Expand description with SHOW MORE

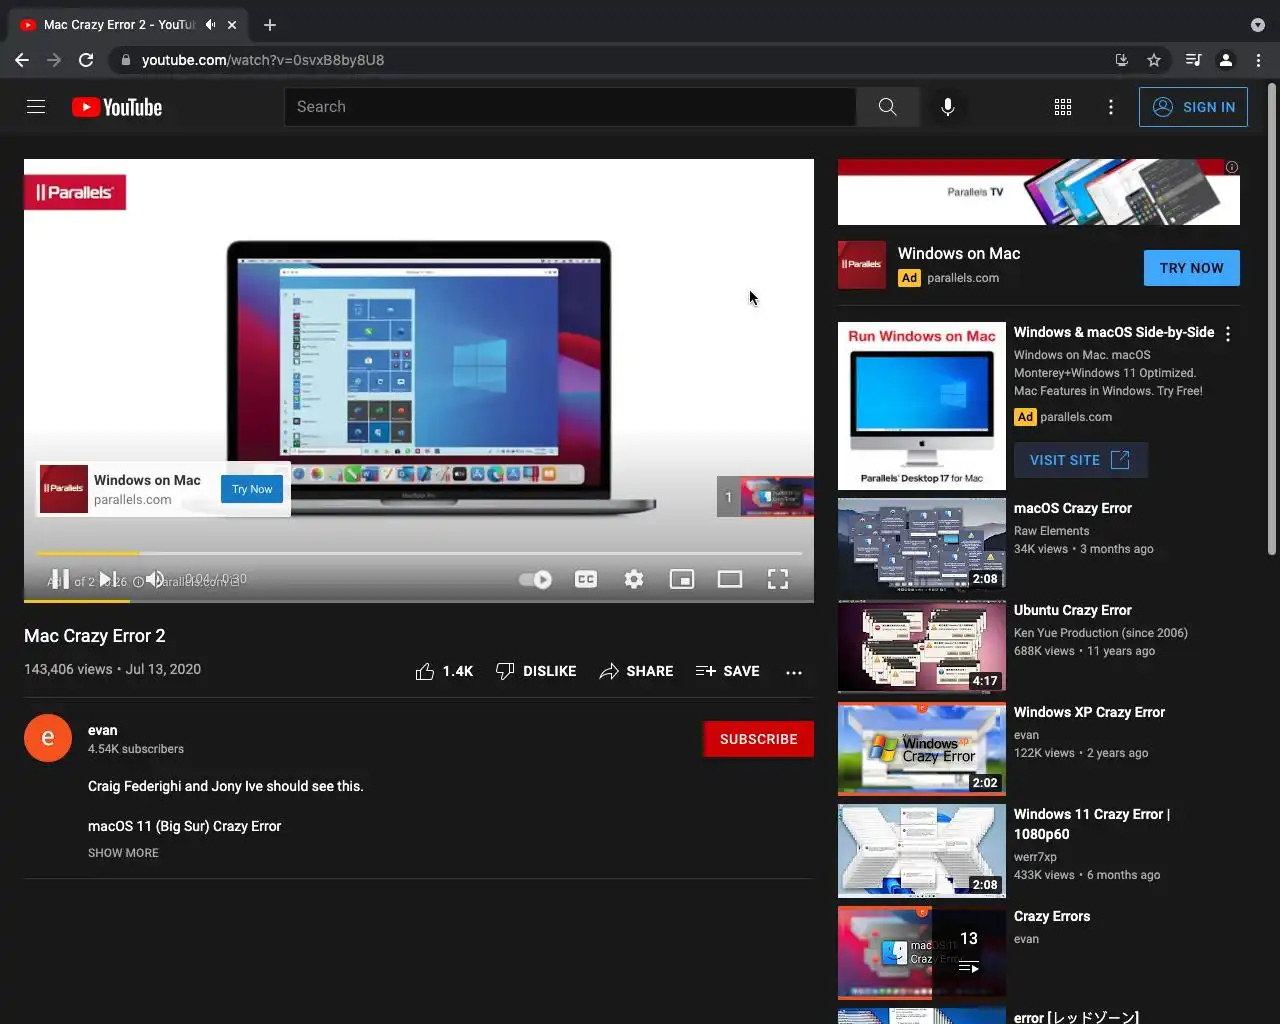coord(123,853)
